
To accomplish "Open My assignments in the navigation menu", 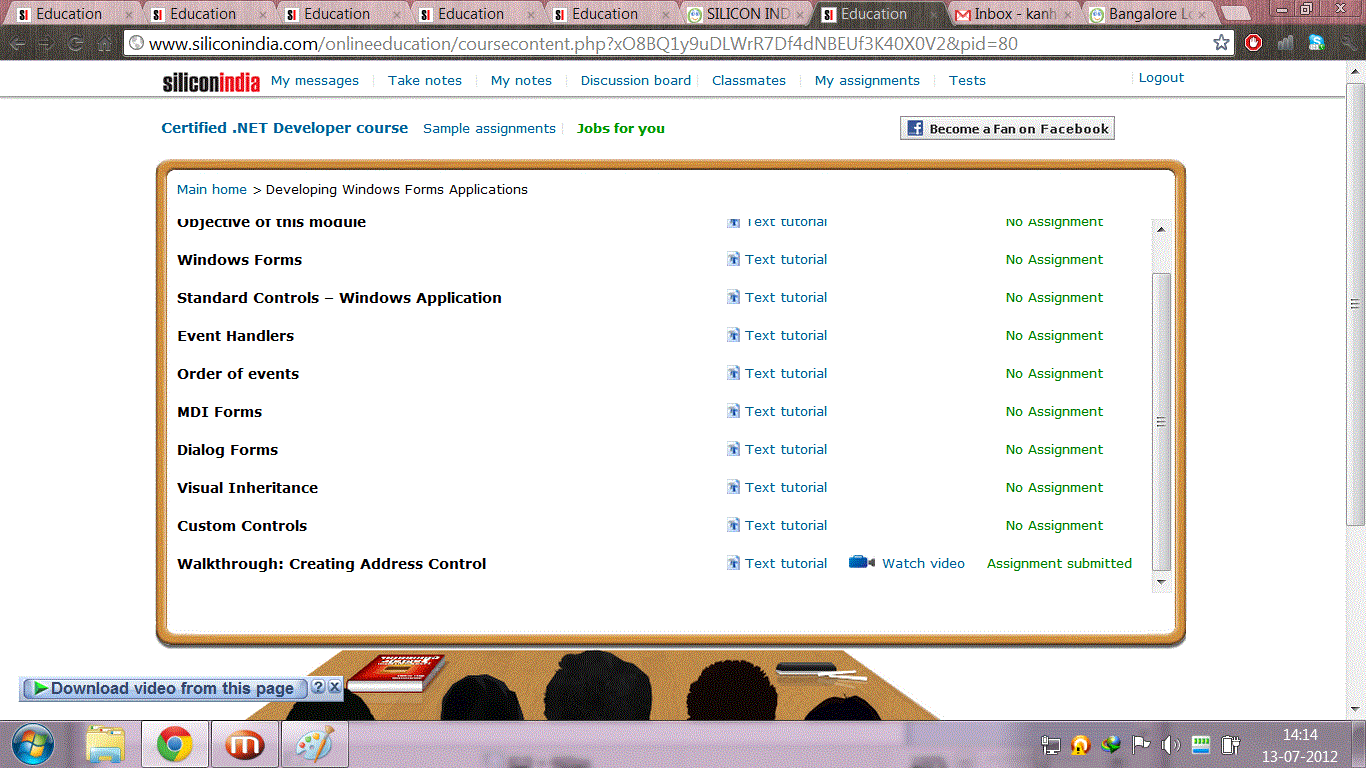I will pyautogui.click(x=867, y=81).
